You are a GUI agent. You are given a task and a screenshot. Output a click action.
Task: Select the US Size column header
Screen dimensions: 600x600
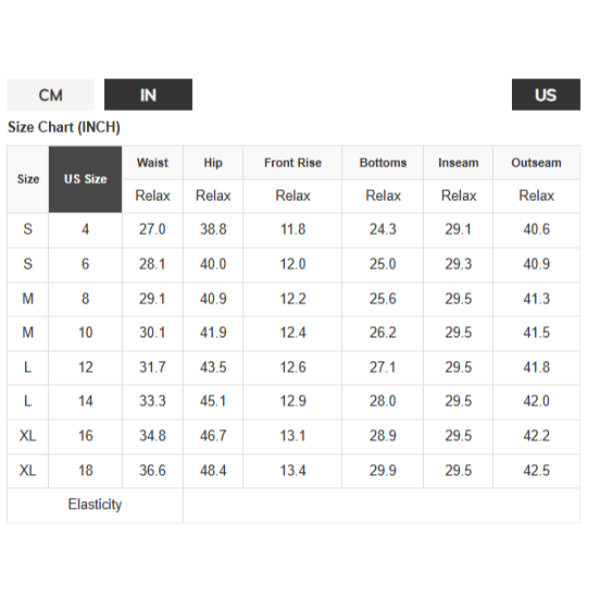[85, 179]
